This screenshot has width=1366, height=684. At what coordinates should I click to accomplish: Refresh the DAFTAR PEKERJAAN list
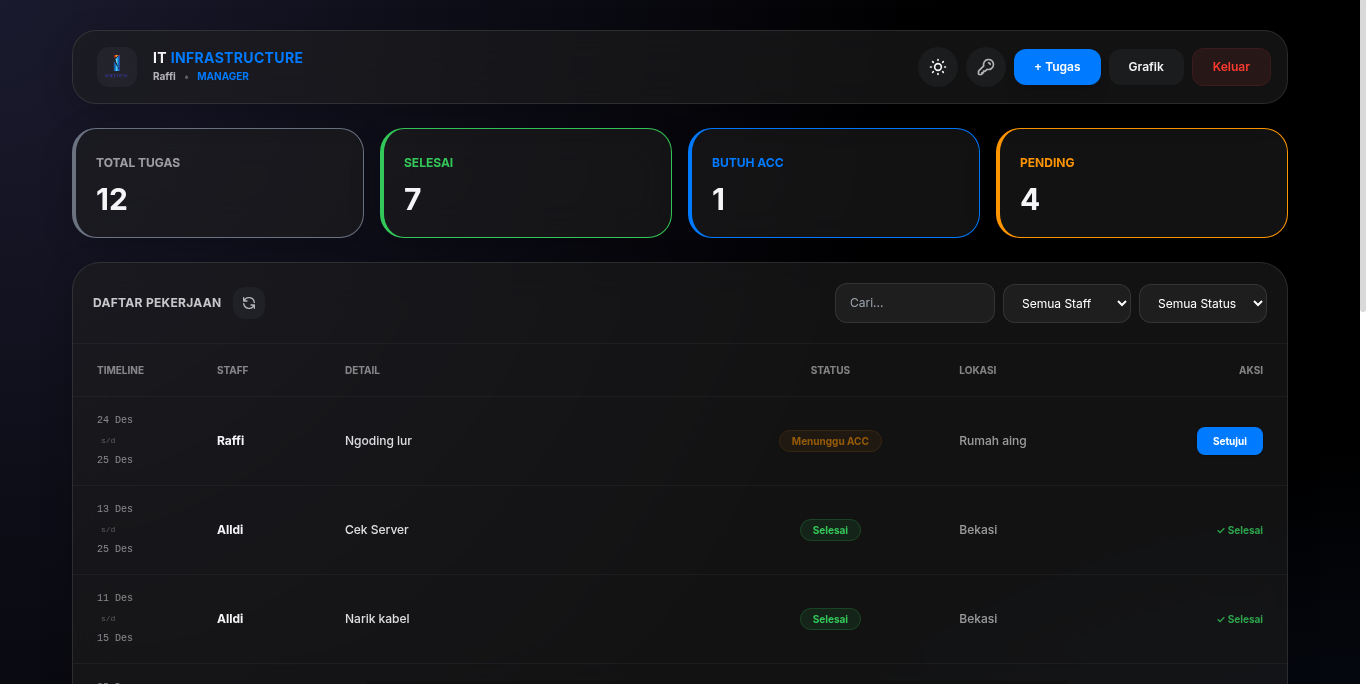click(248, 302)
